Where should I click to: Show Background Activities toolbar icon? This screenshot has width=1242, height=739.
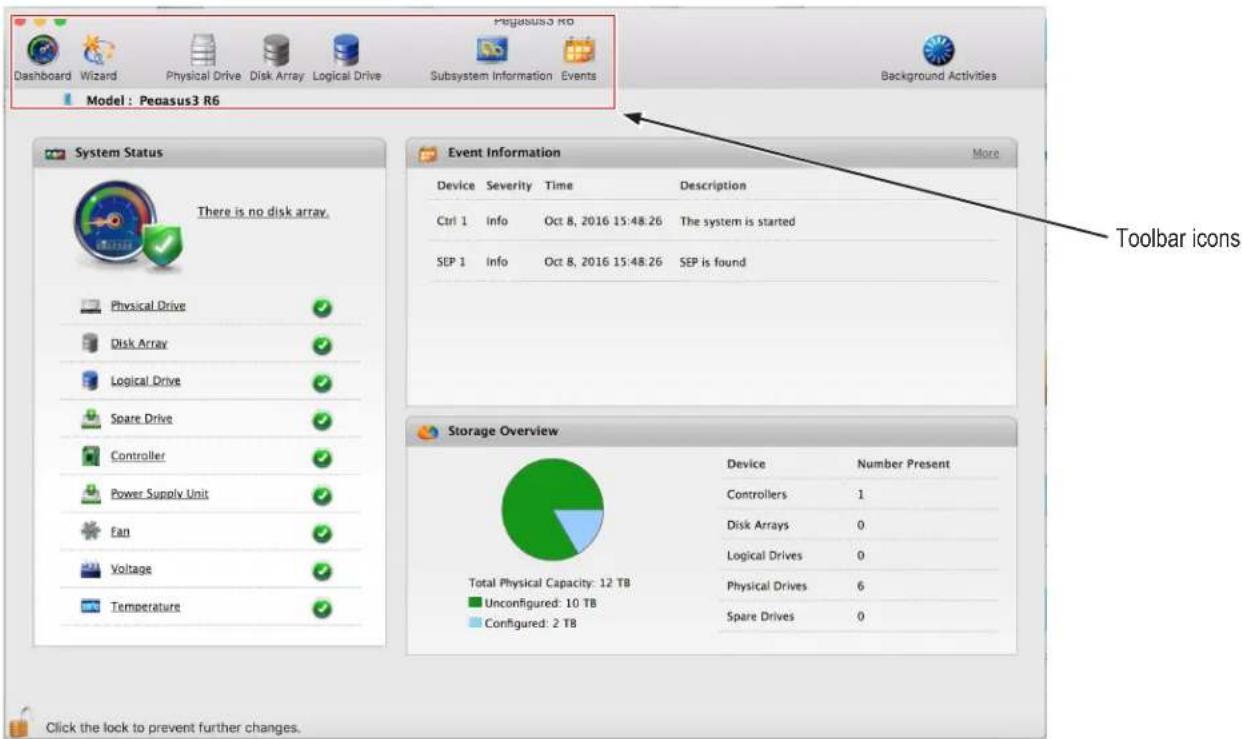point(938,51)
